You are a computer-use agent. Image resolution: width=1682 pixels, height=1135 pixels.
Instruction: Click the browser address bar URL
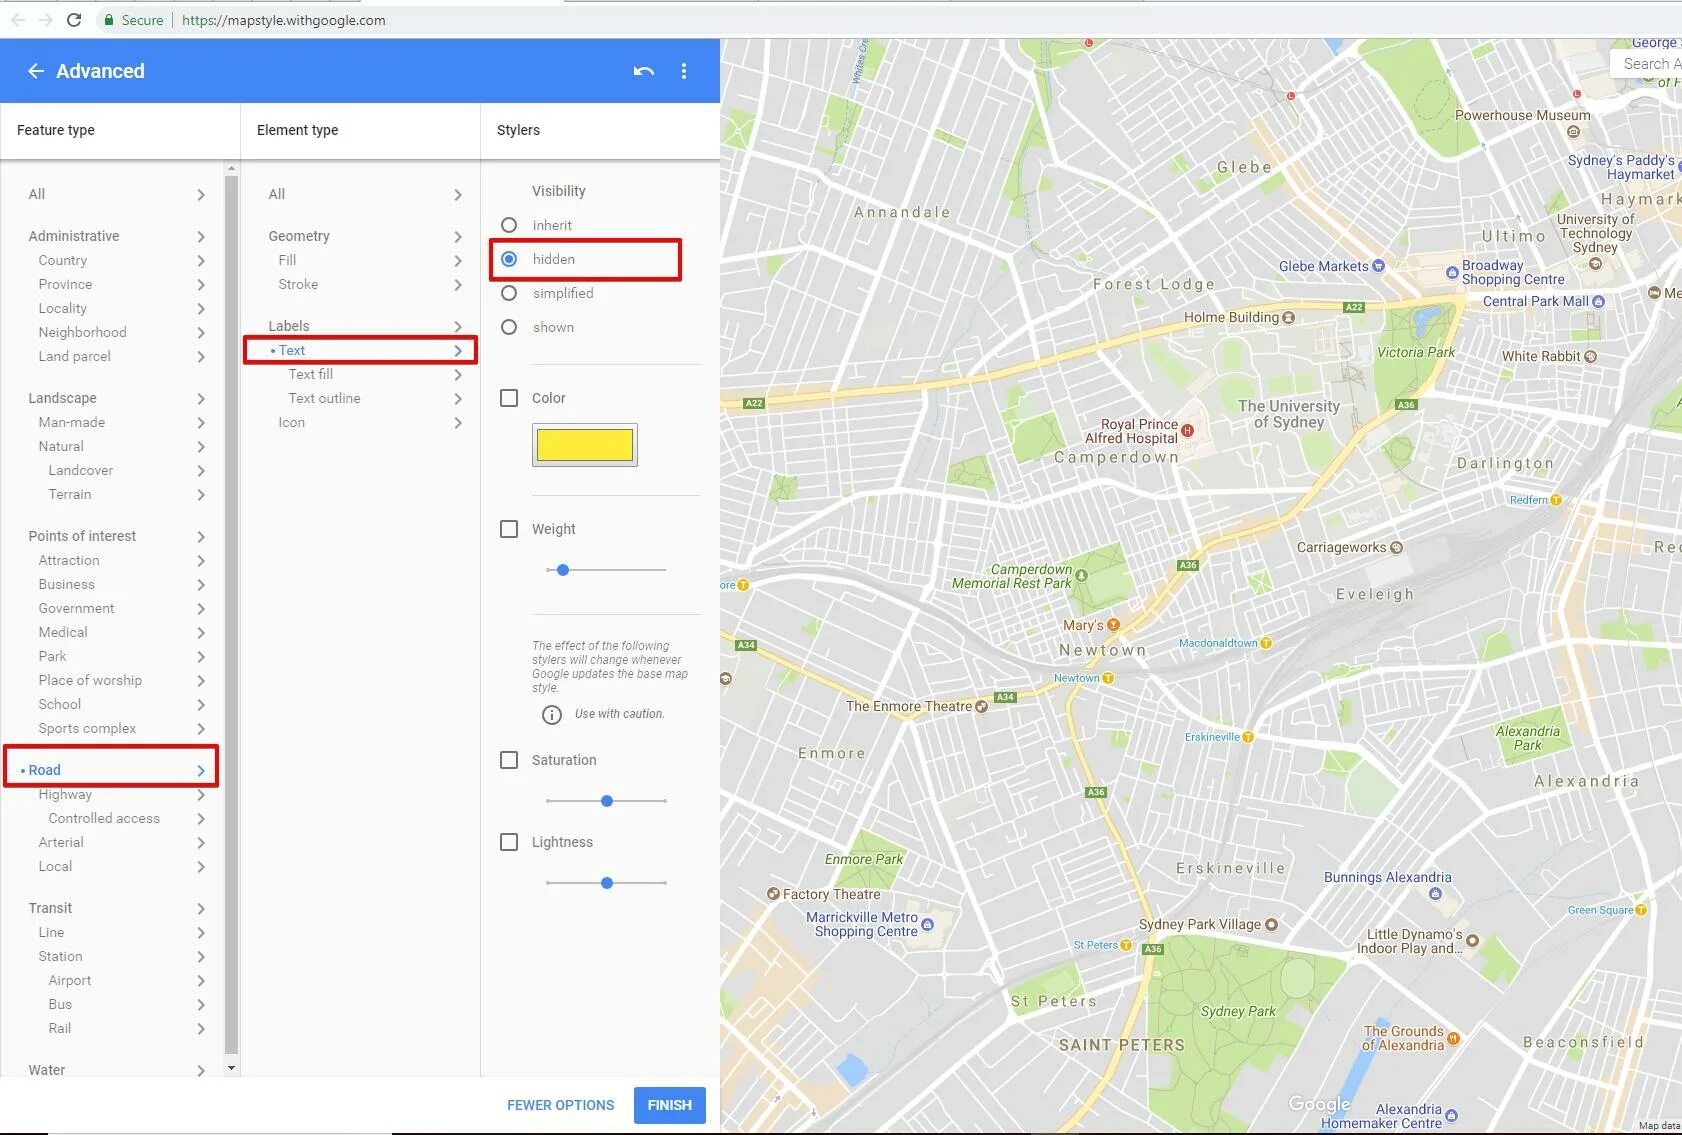pyautogui.click(x=284, y=20)
